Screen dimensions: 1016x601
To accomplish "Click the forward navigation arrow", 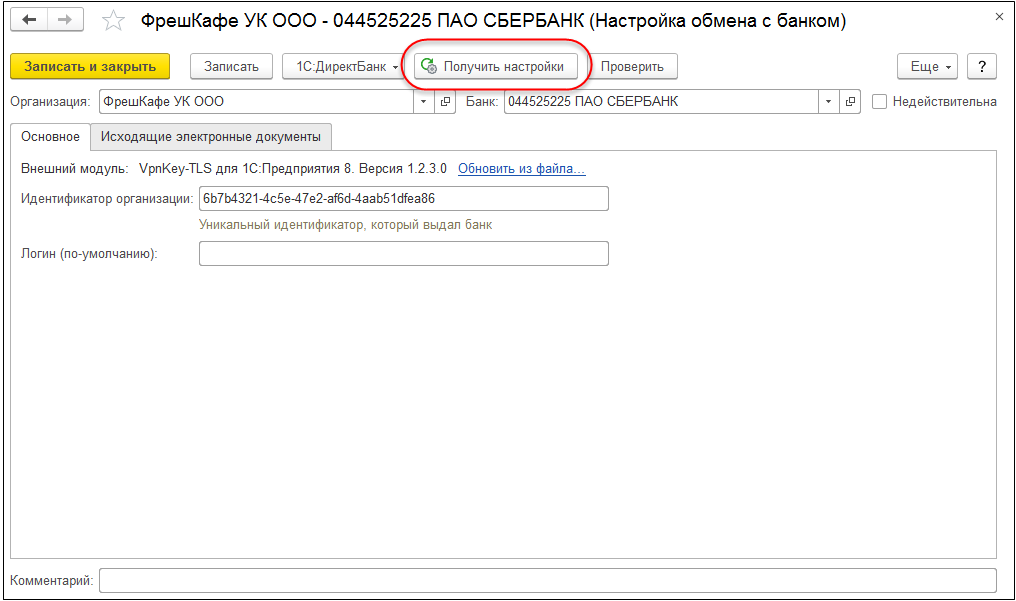I will point(66,20).
